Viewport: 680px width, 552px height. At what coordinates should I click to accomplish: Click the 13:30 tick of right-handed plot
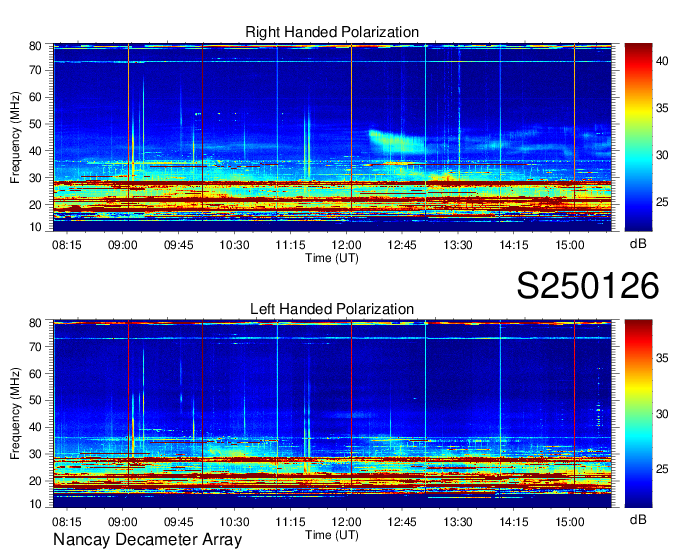458,245
